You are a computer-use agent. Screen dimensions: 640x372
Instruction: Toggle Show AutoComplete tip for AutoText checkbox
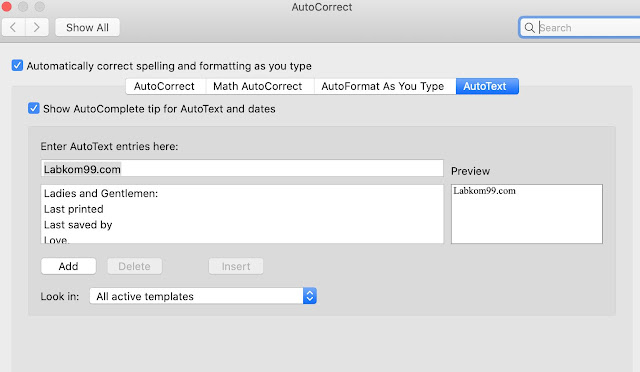point(33,108)
